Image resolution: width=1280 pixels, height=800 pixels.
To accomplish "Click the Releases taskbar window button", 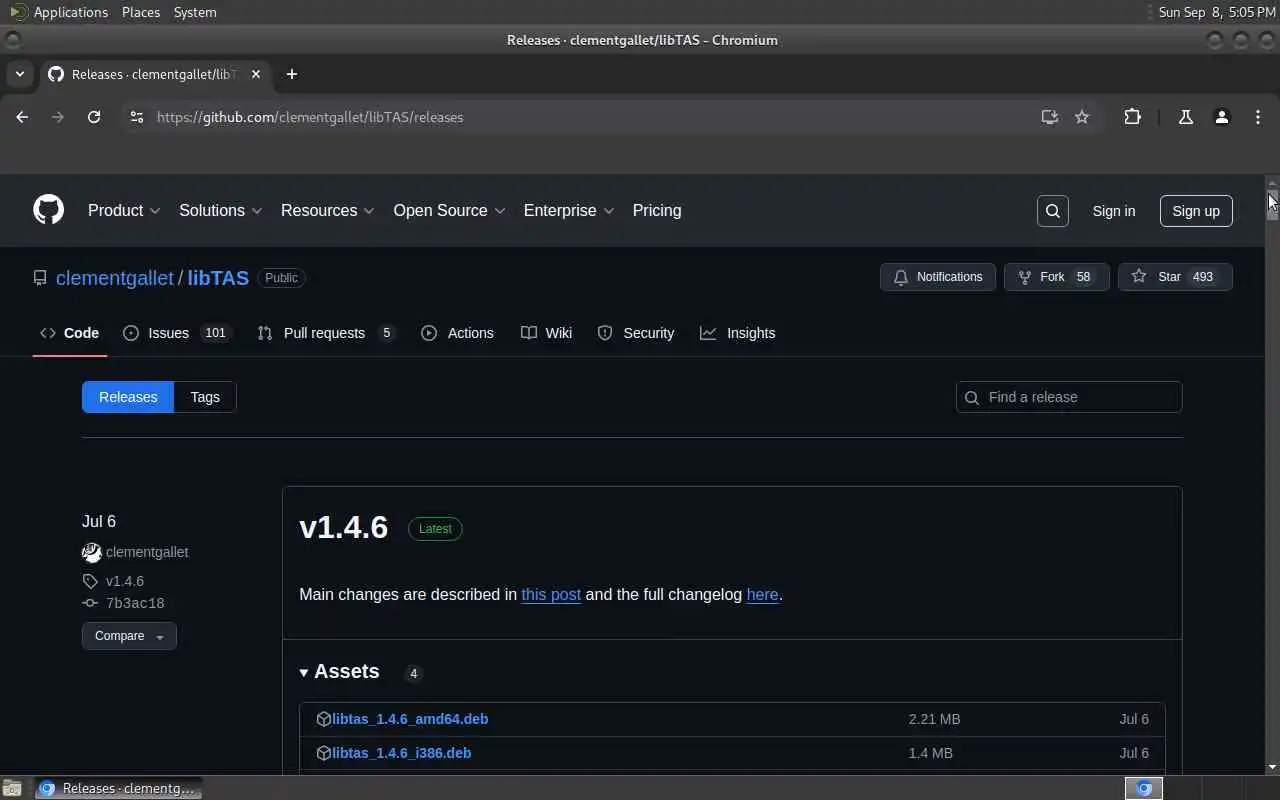I will (x=118, y=788).
